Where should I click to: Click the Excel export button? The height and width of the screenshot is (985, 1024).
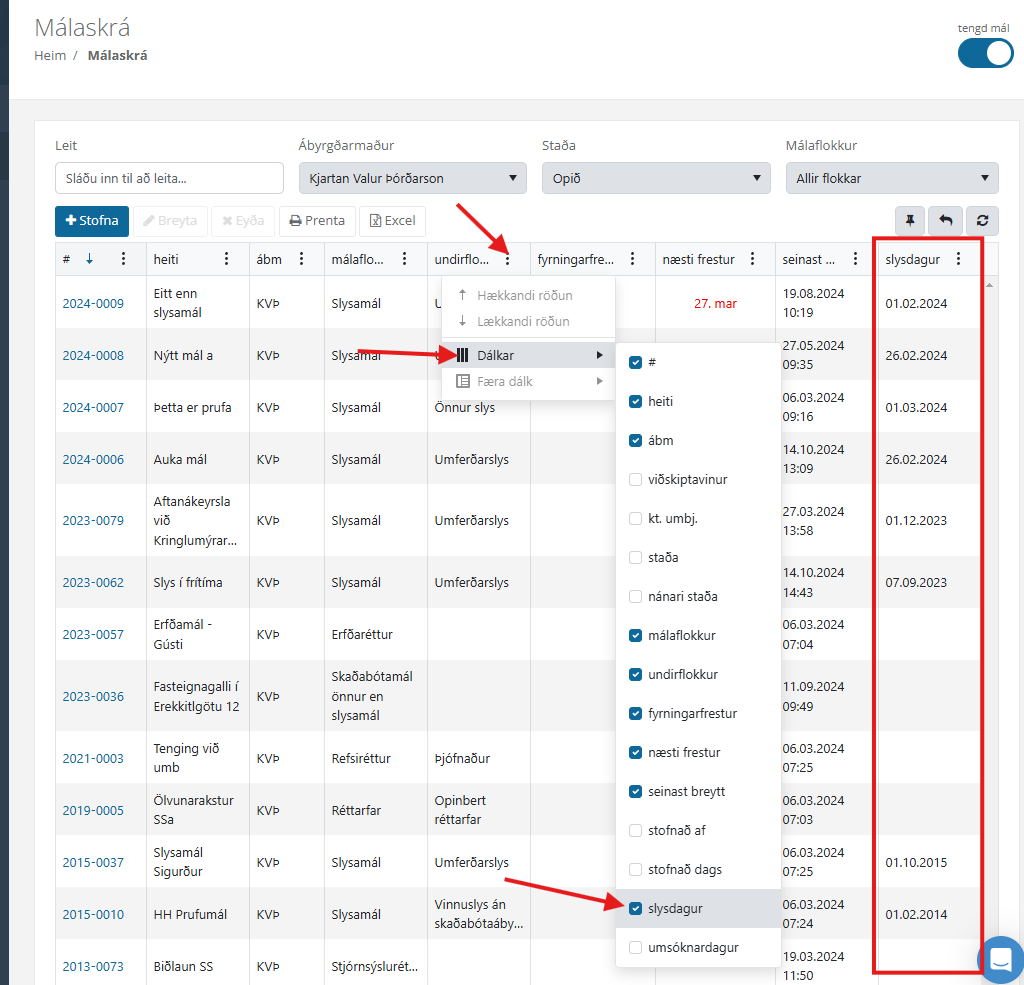(392, 221)
